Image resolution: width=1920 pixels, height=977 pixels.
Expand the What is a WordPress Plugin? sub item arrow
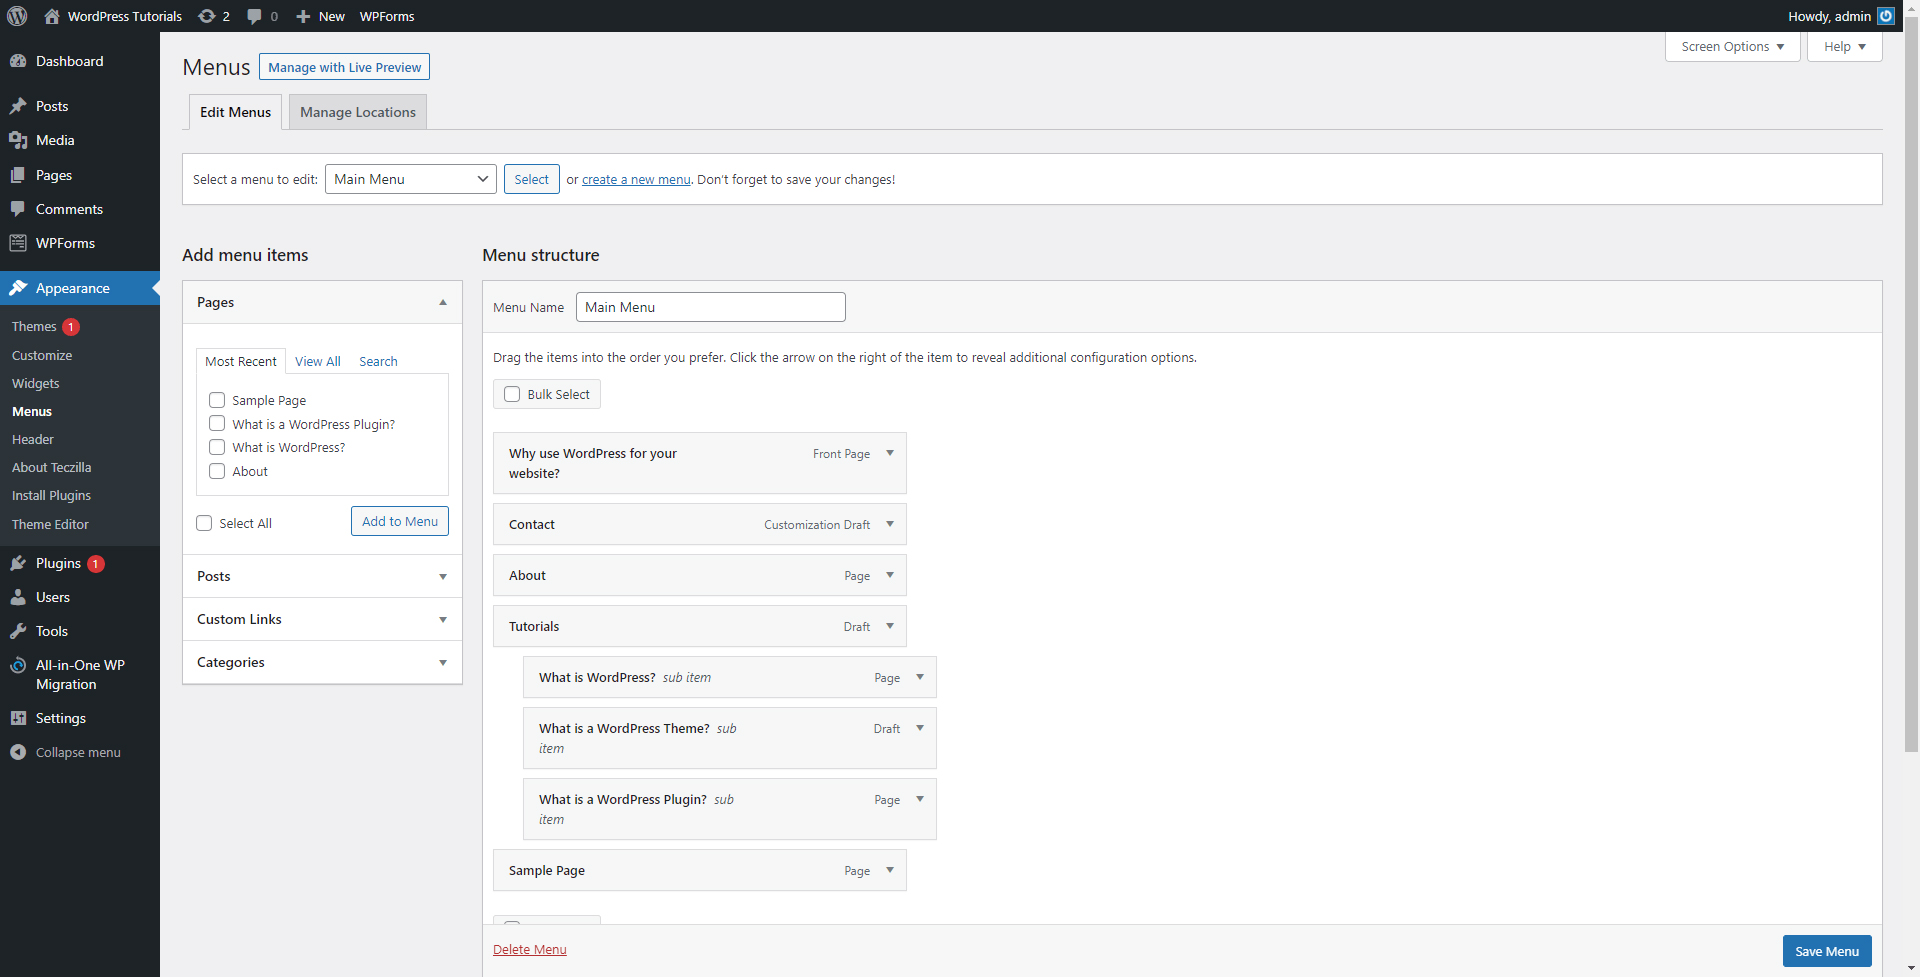[x=920, y=799]
